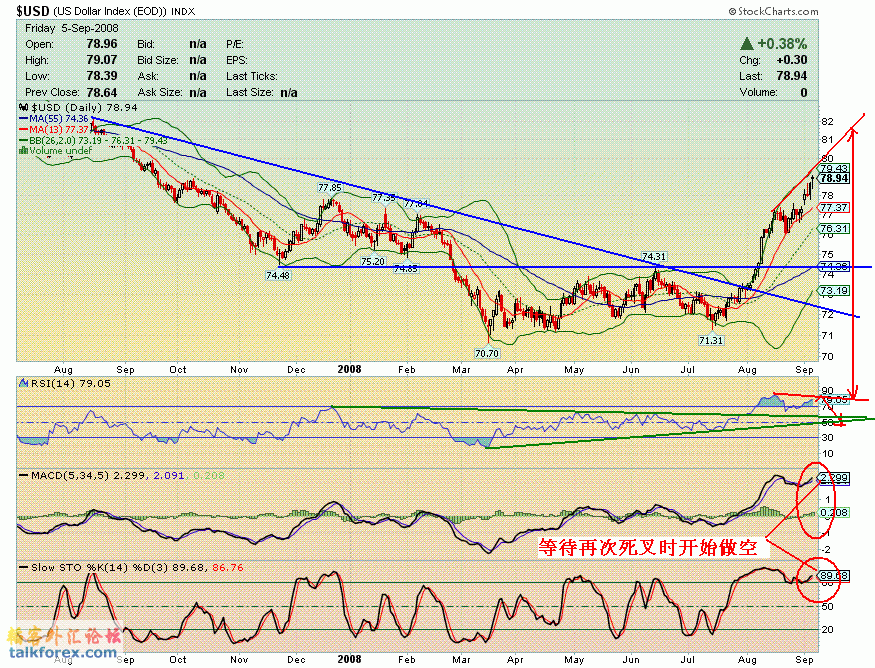Click the 76.31 axis flag
The width and height of the screenshot is (875, 668).
coord(834,228)
